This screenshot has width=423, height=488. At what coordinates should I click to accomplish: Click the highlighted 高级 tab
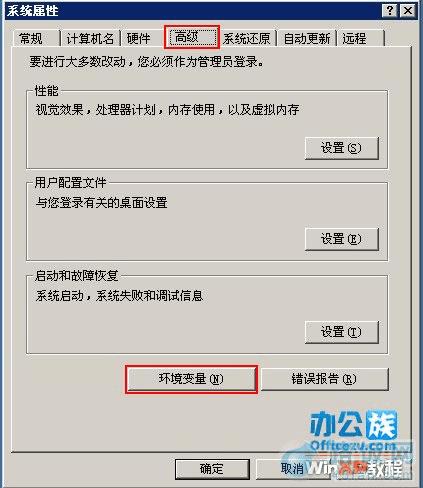point(192,37)
